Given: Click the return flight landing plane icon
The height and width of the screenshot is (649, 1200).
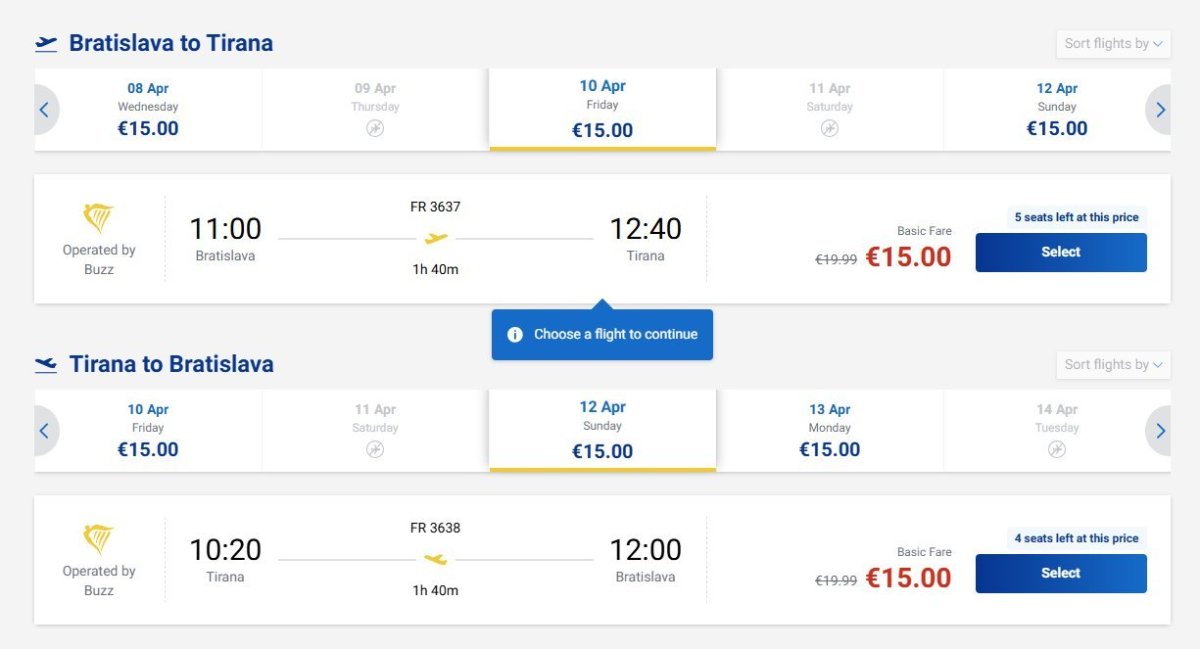Looking at the screenshot, I should (46, 364).
